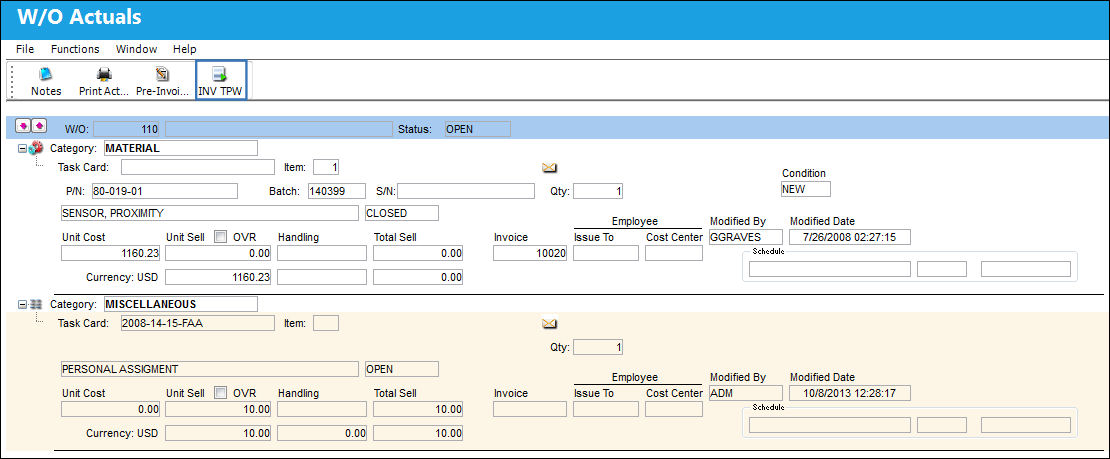Click the SENSOR, PROXIMITY description field

click(x=210, y=212)
